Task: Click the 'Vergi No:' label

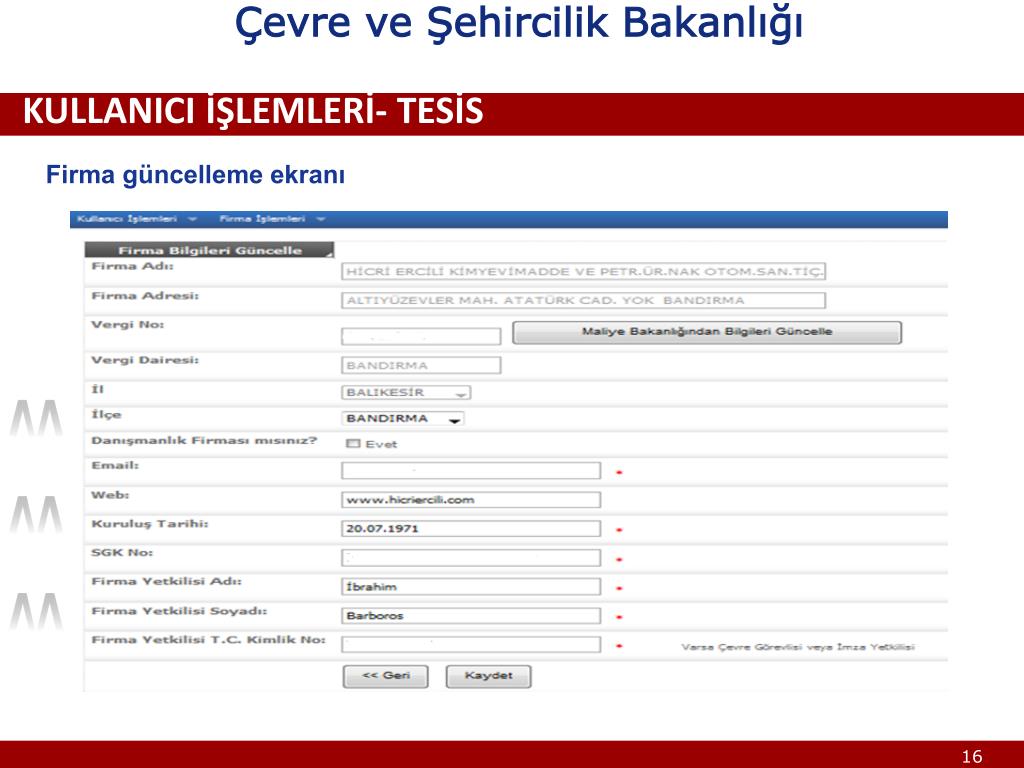Action: click(x=127, y=325)
